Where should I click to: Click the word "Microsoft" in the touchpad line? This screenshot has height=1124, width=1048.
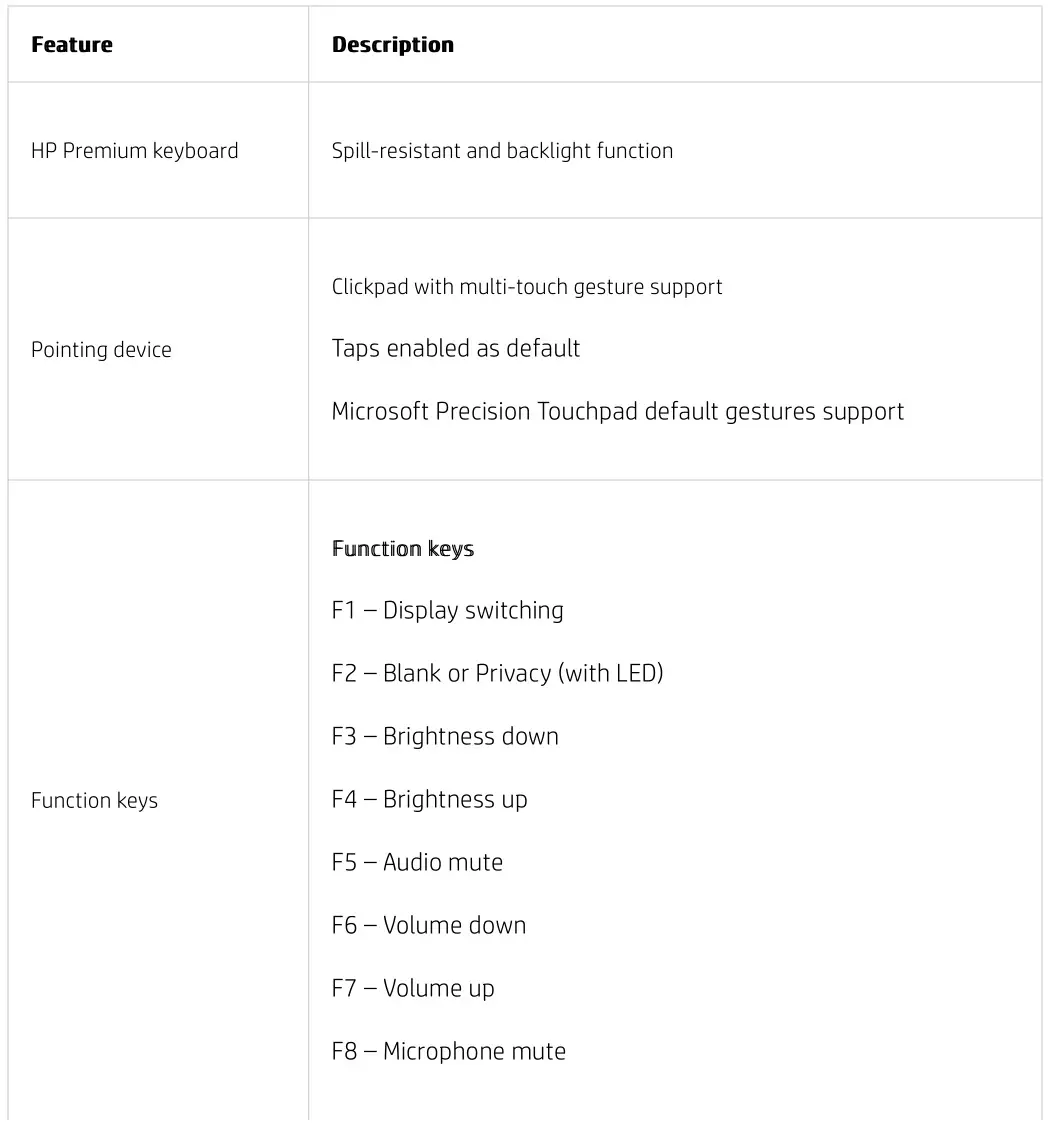pyautogui.click(x=380, y=412)
